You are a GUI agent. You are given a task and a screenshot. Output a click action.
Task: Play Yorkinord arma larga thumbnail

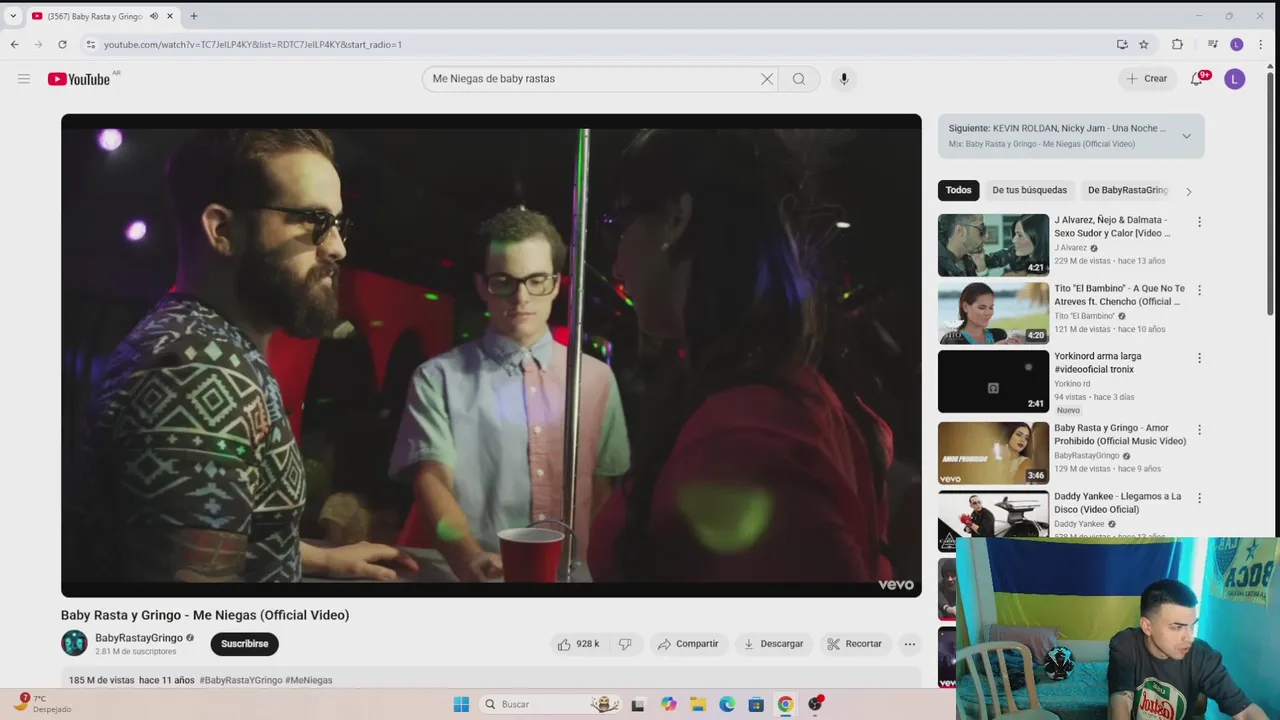993,381
